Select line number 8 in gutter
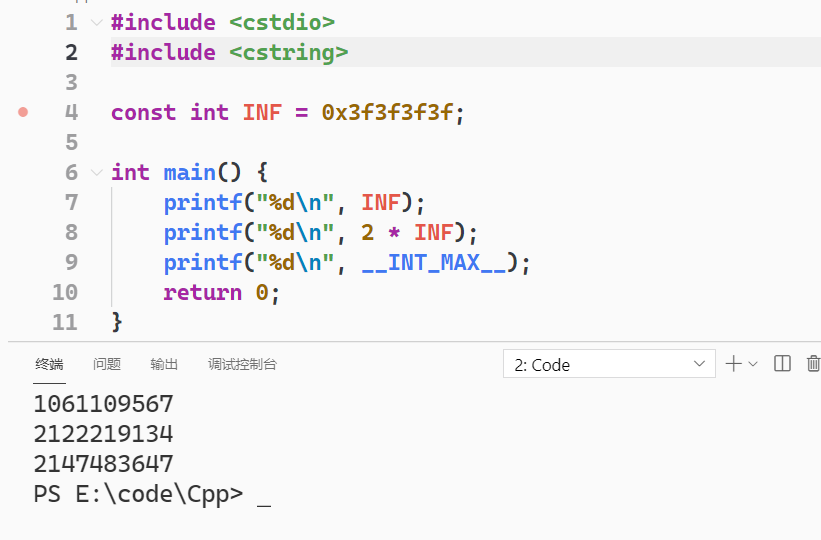The width and height of the screenshot is (821, 540). pos(71,233)
